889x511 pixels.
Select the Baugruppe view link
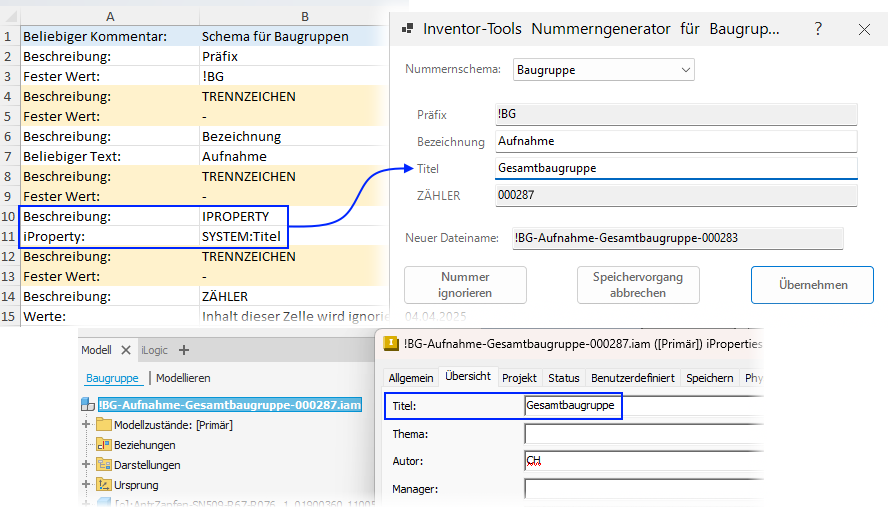pos(112,378)
